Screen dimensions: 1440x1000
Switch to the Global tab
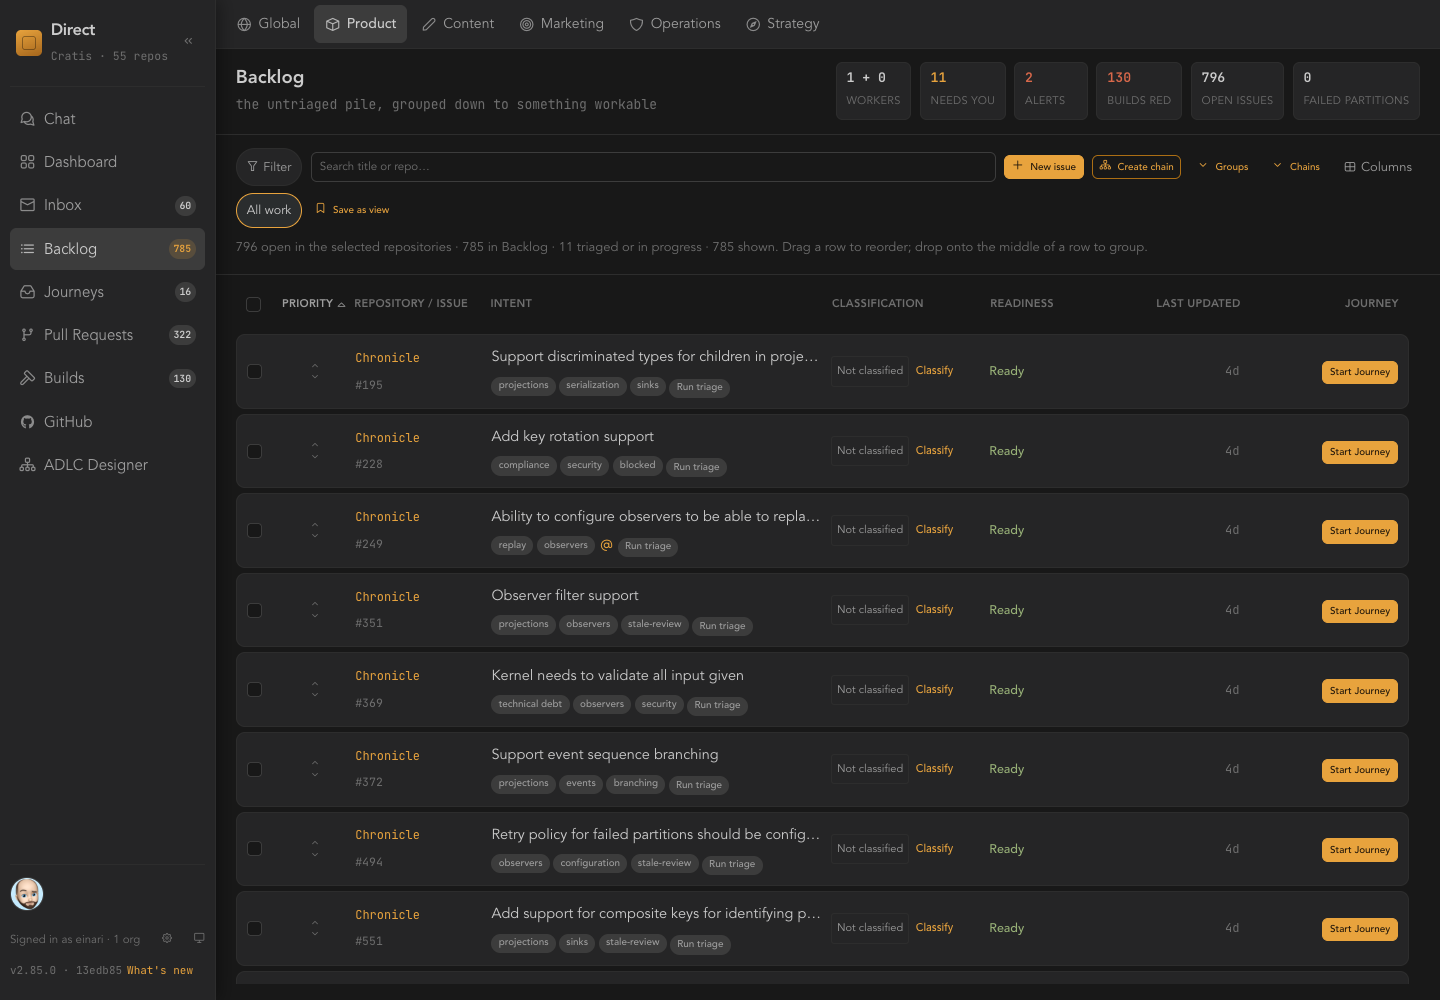pyautogui.click(x=268, y=24)
